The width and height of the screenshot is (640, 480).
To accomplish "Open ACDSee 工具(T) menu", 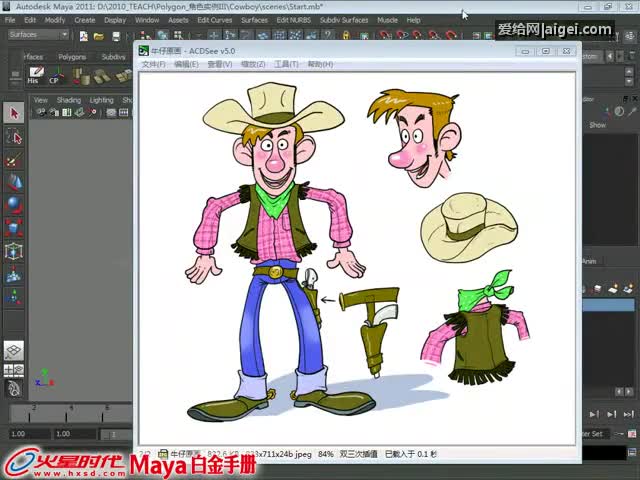I will coord(286,64).
